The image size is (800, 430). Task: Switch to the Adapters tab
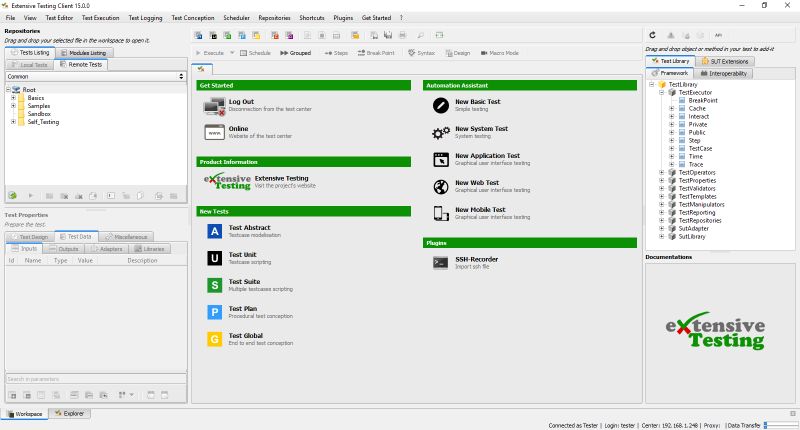(x=107, y=249)
